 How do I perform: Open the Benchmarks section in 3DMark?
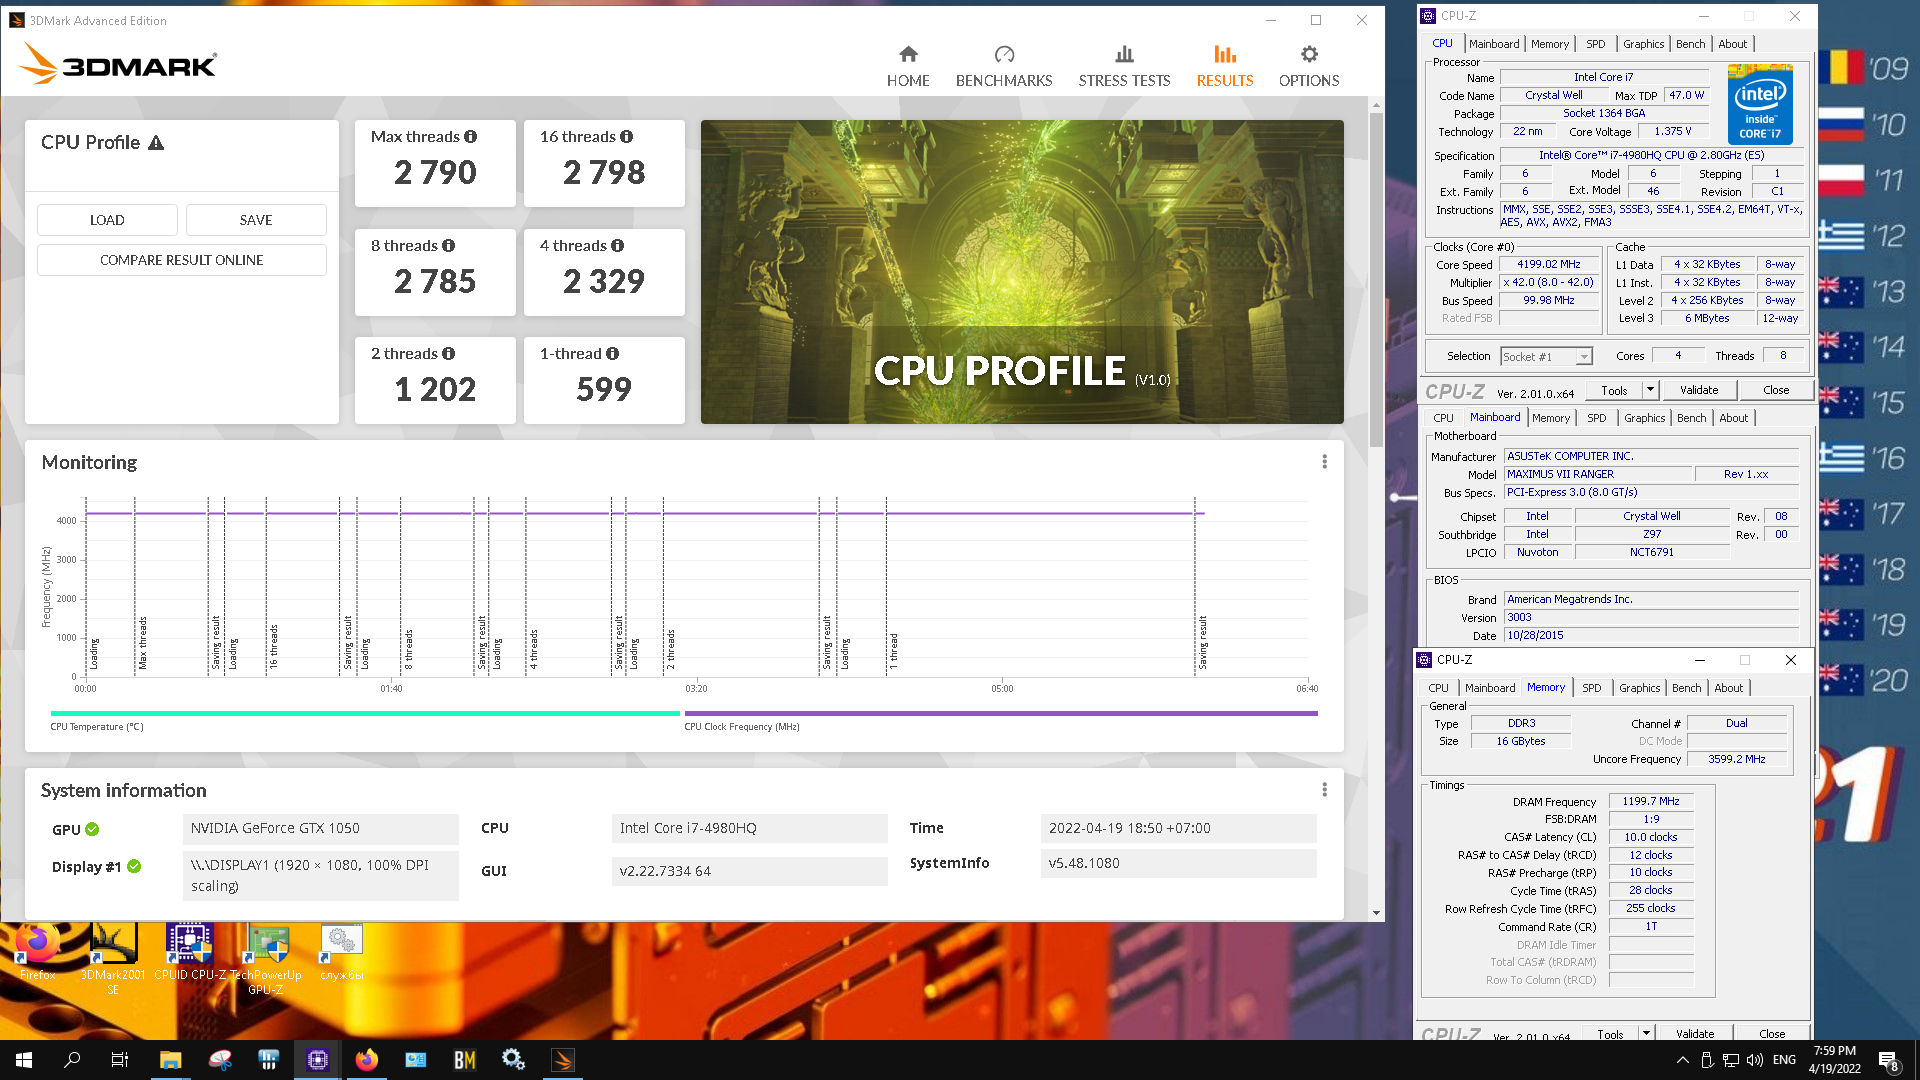click(1004, 66)
